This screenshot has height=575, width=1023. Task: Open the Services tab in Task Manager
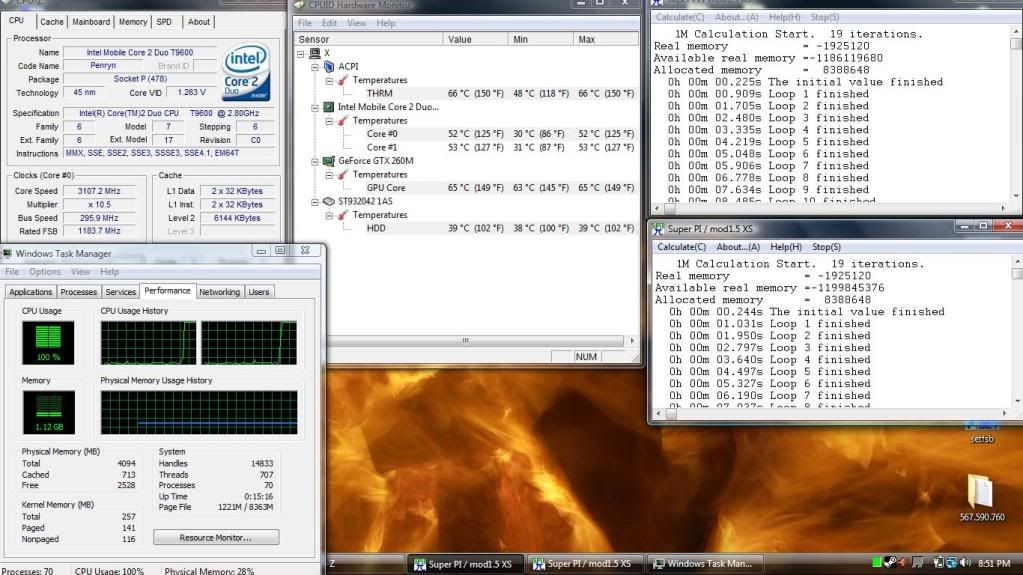[x=121, y=292]
